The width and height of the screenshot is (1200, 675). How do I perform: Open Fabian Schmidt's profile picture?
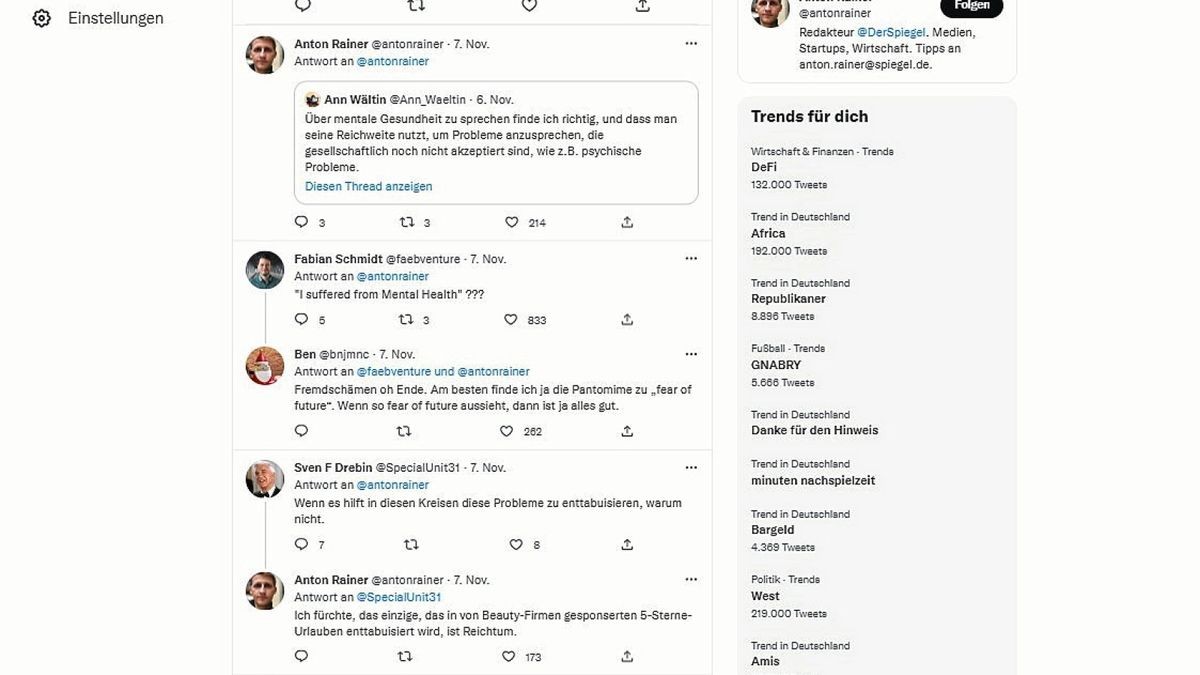point(265,270)
